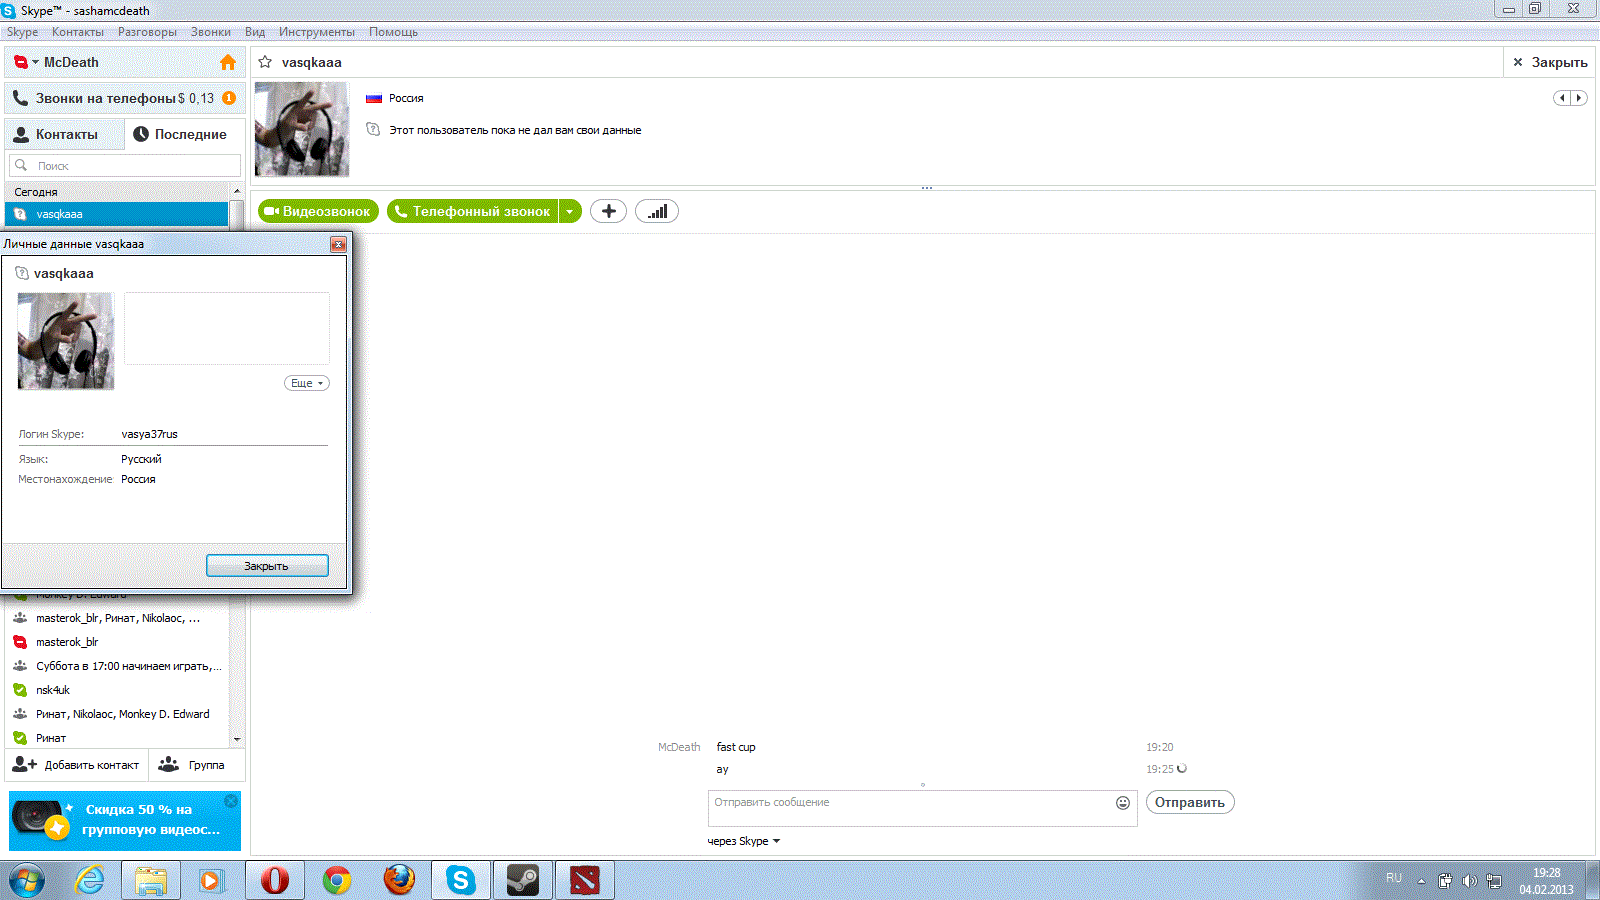Open the Ринат, Nikolaoc, Monkey D. Edward group
Screen dimensions: 1600x900
tap(117, 714)
